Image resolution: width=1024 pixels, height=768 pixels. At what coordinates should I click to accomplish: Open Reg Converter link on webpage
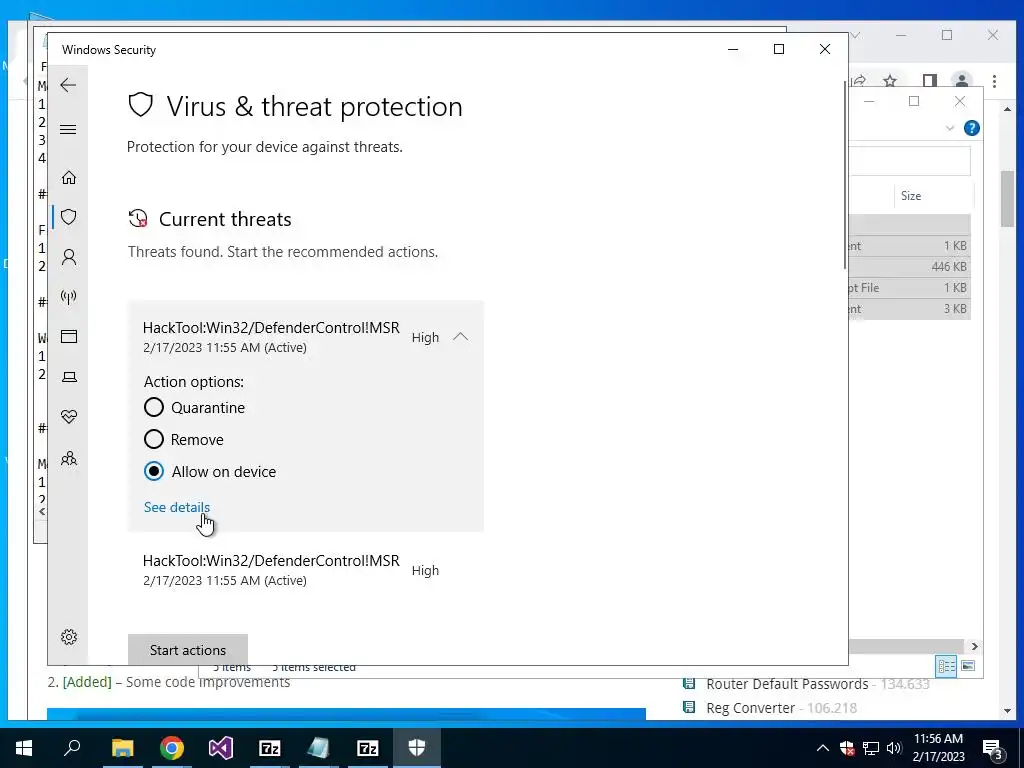(x=750, y=708)
